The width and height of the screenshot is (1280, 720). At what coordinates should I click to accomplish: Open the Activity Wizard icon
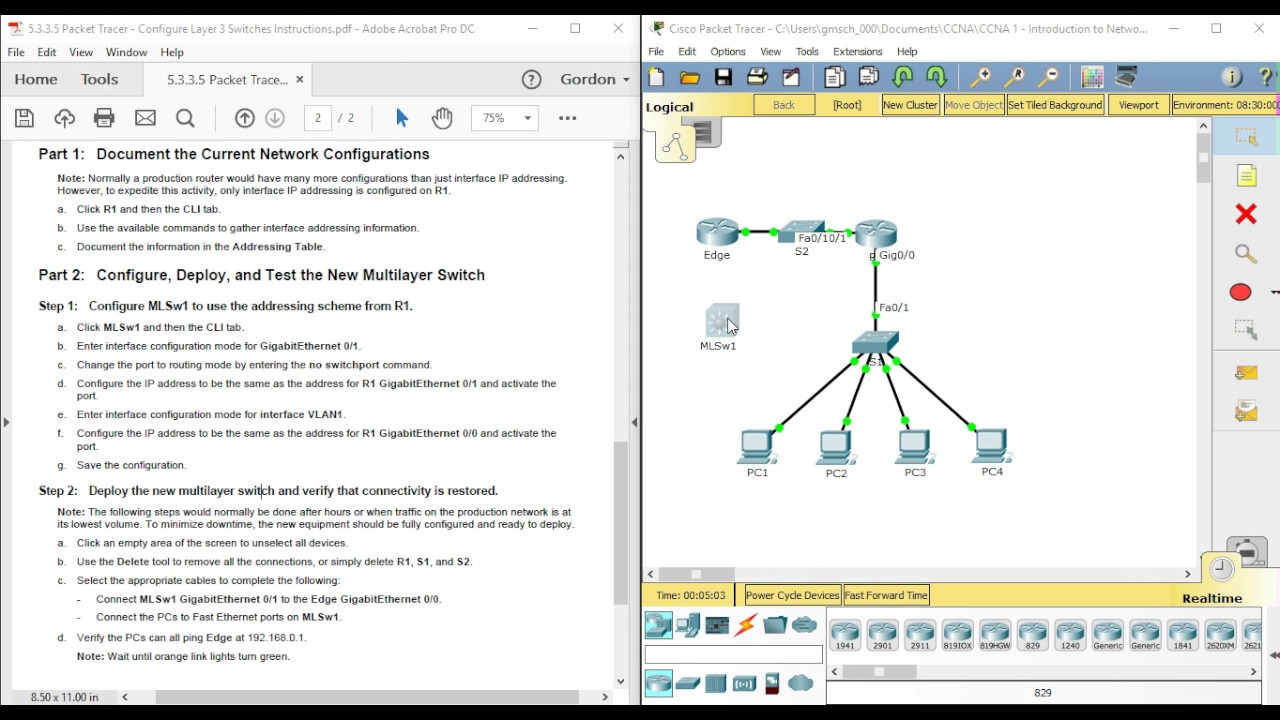click(x=791, y=77)
